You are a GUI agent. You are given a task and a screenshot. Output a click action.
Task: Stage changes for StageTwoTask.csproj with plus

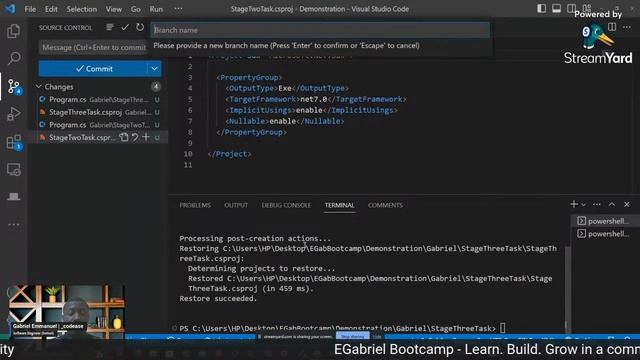pos(146,138)
